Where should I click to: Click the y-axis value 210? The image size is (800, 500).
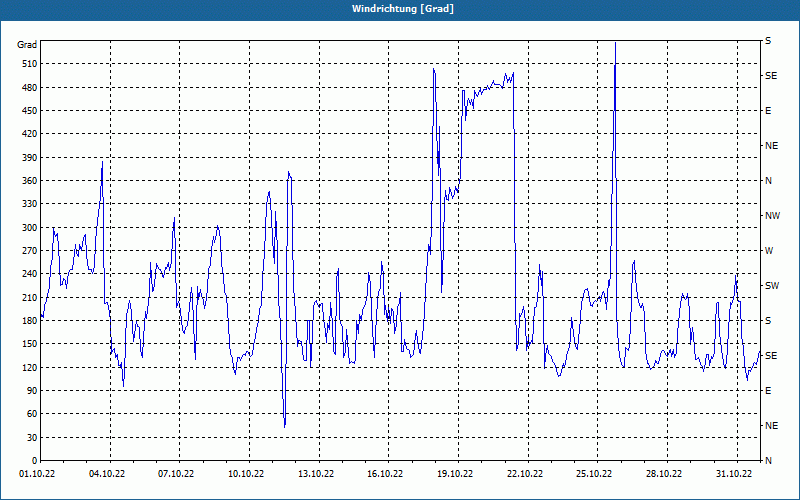pyautogui.click(x=30, y=297)
